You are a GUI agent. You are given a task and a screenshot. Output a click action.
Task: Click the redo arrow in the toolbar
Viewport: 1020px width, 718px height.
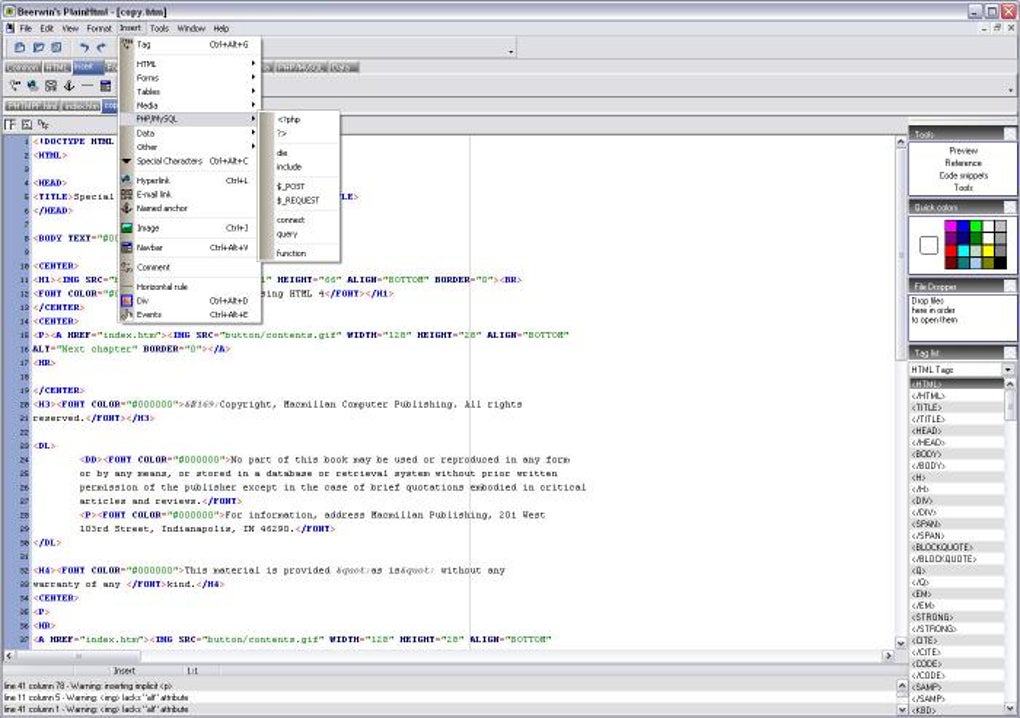click(101, 47)
